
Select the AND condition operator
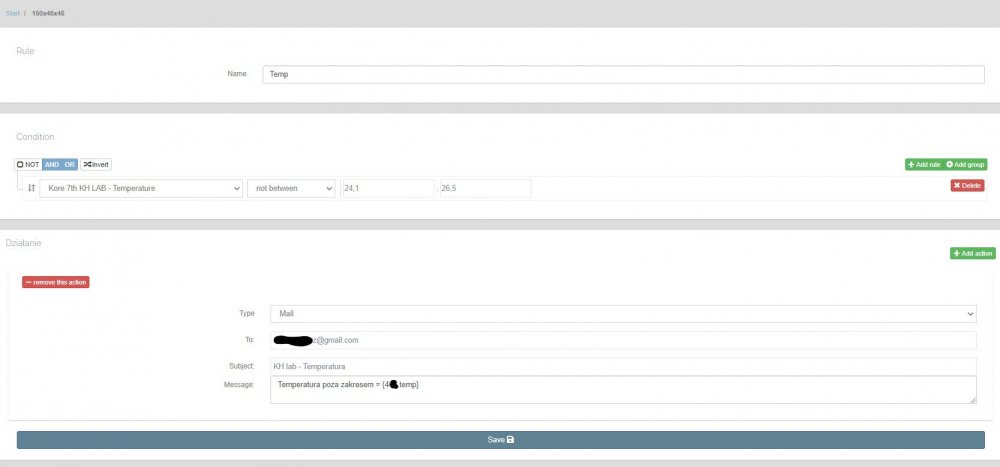click(51, 164)
